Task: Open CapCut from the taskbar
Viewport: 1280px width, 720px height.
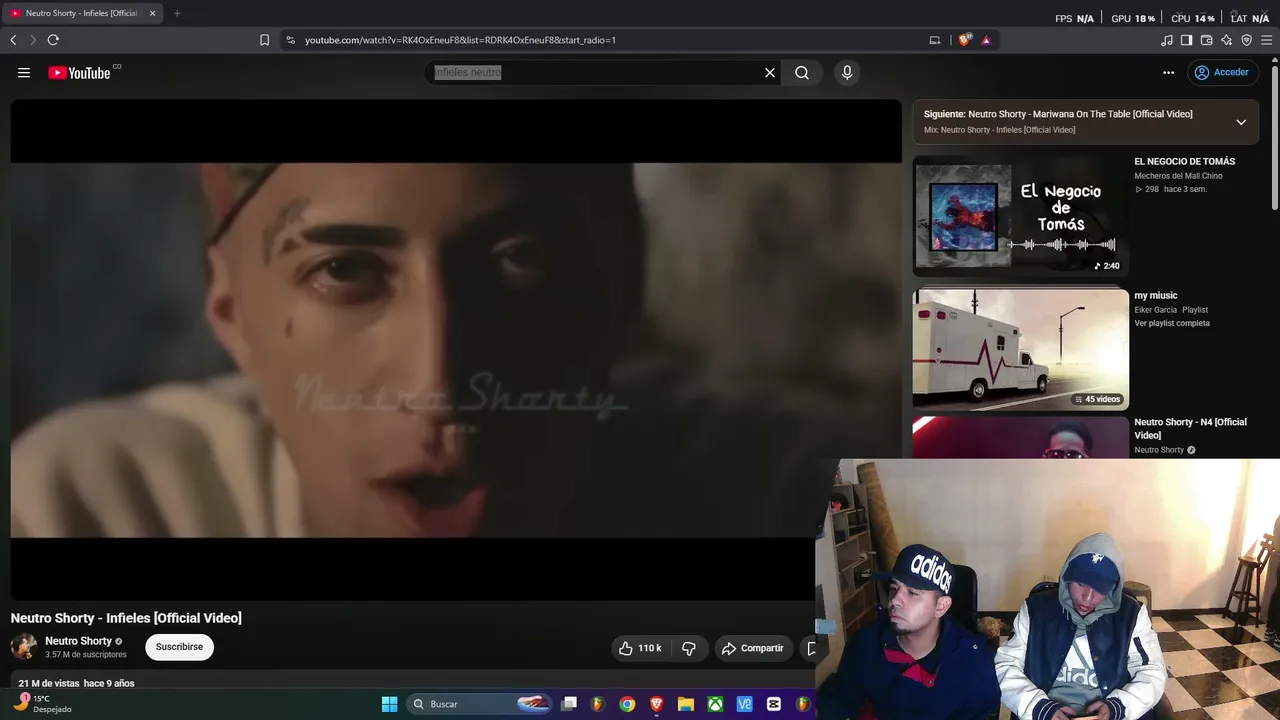Action: click(x=774, y=704)
